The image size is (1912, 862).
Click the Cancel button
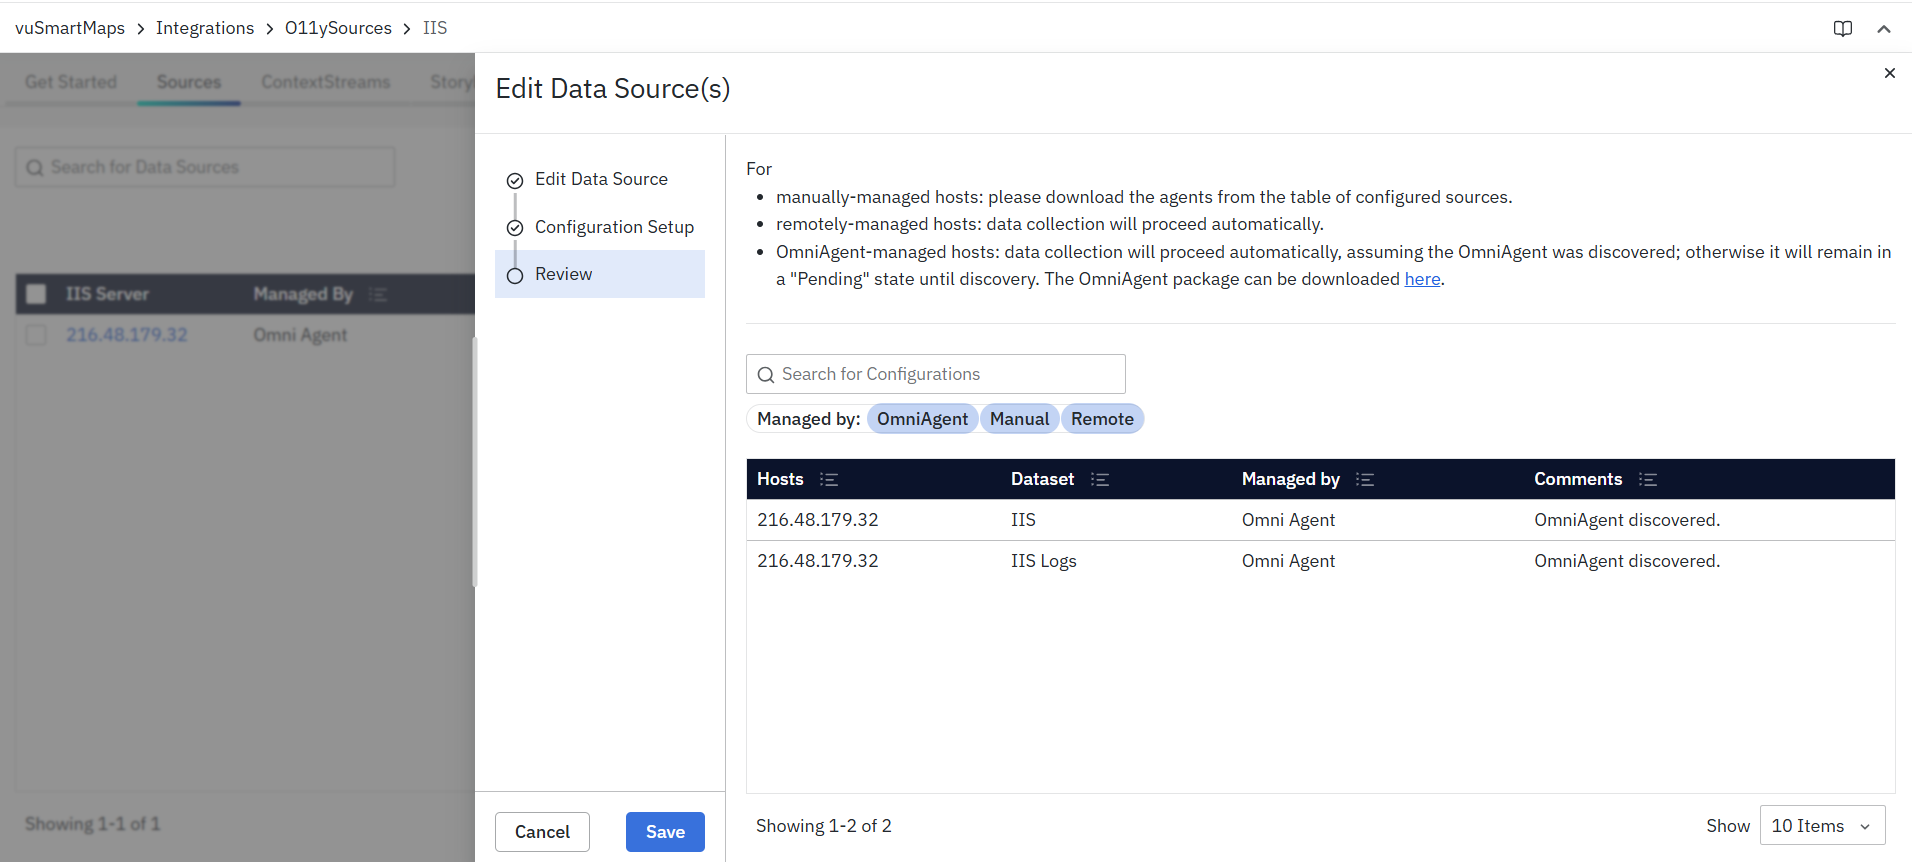(x=542, y=832)
